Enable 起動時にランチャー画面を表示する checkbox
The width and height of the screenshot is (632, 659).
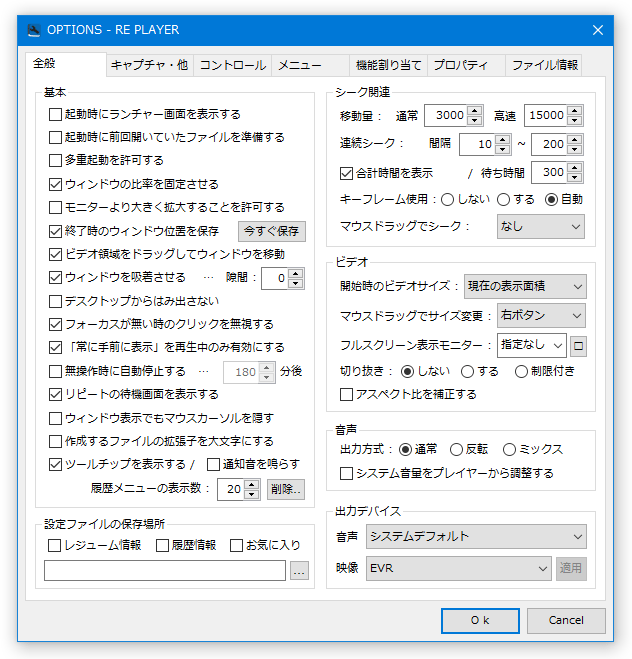(x=55, y=114)
